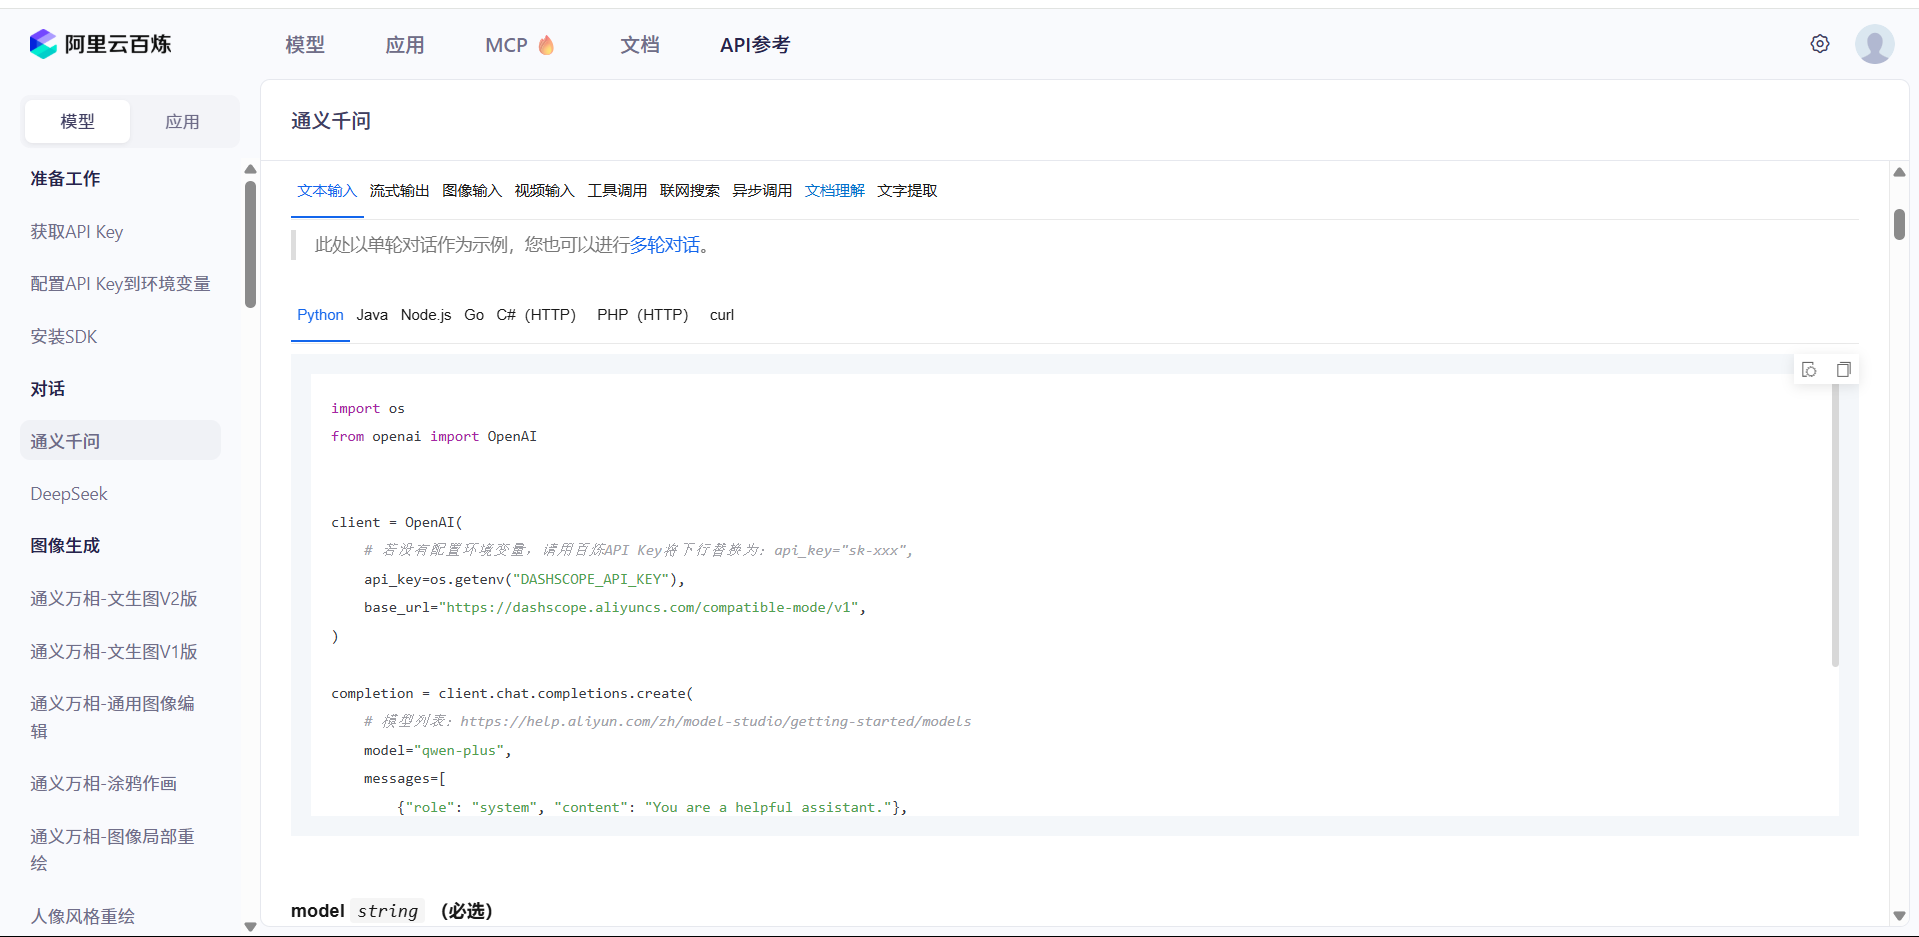Open 通义万相-文生图V1版 in sidebar
Image resolution: width=1919 pixels, height=937 pixels.
(x=114, y=652)
